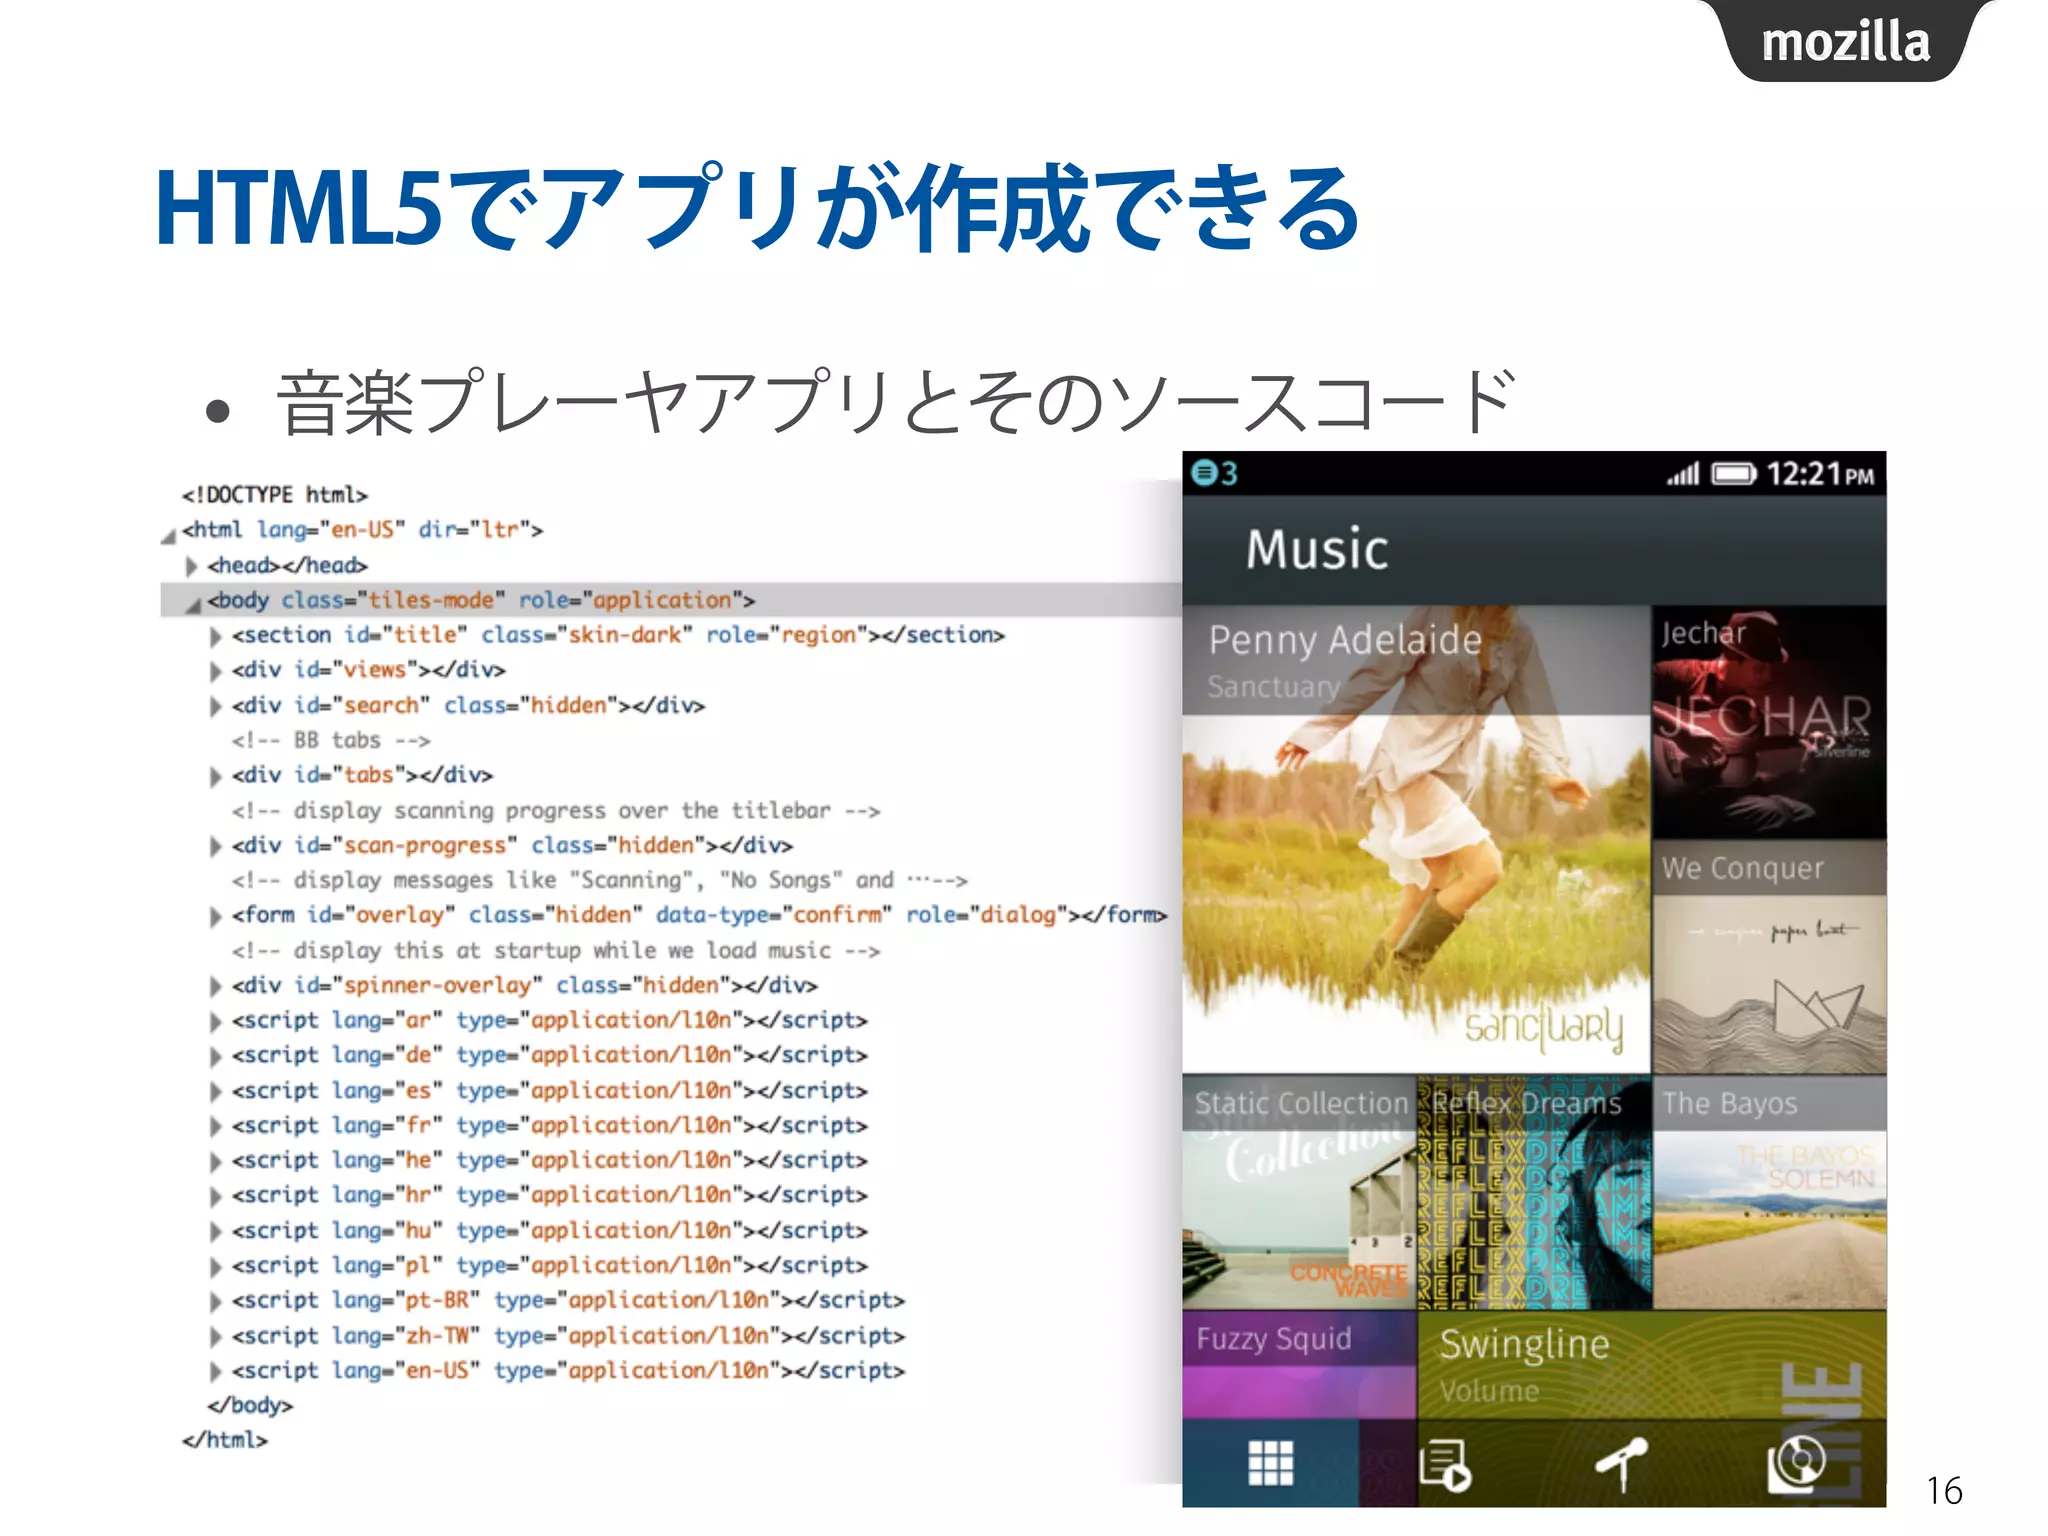The width and height of the screenshot is (2048, 1536).
Task: Click slide page number 16
Action: [x=1944, y=1490]
